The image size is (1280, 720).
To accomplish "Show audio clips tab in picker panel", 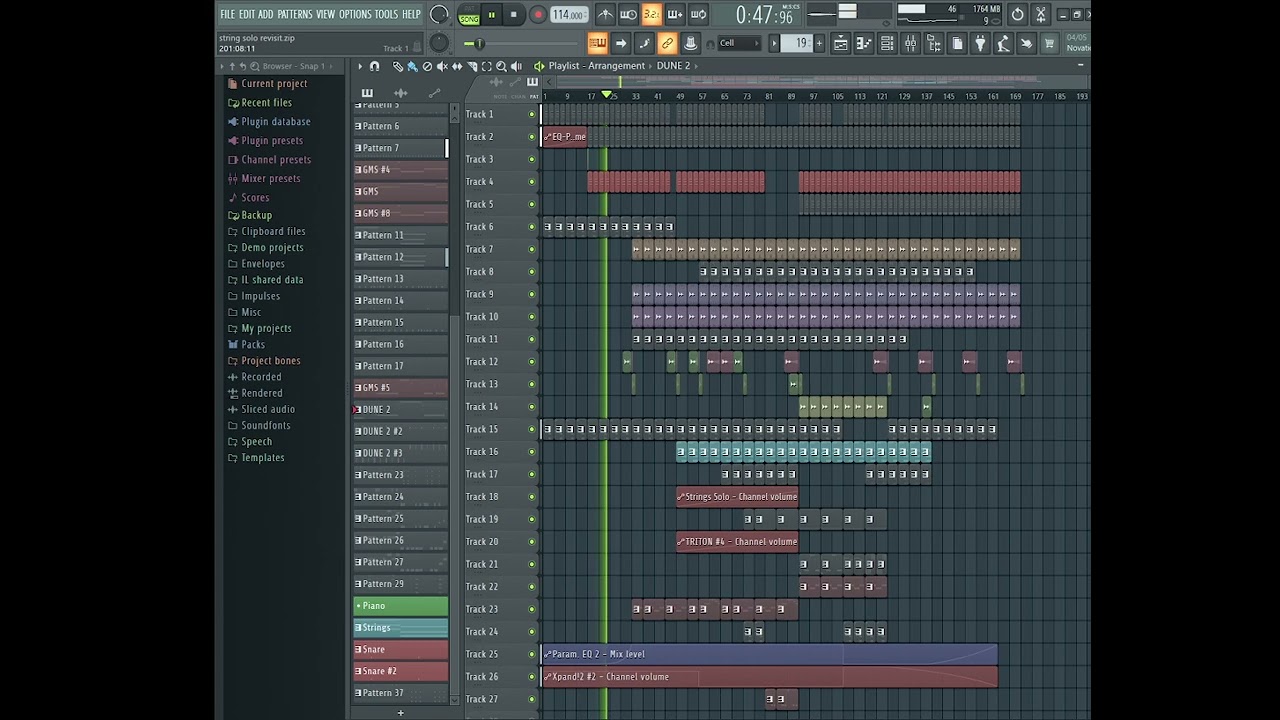I will click(x=400, y=93).
